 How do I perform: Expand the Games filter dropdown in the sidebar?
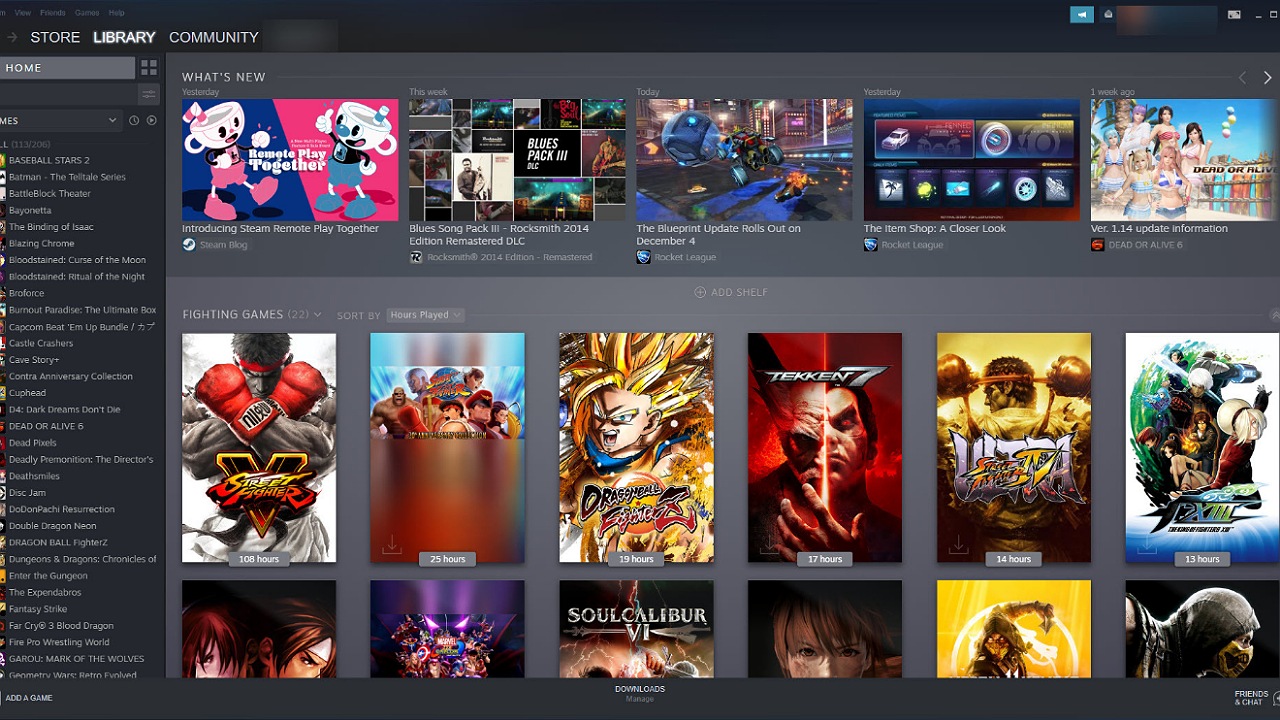112,120
